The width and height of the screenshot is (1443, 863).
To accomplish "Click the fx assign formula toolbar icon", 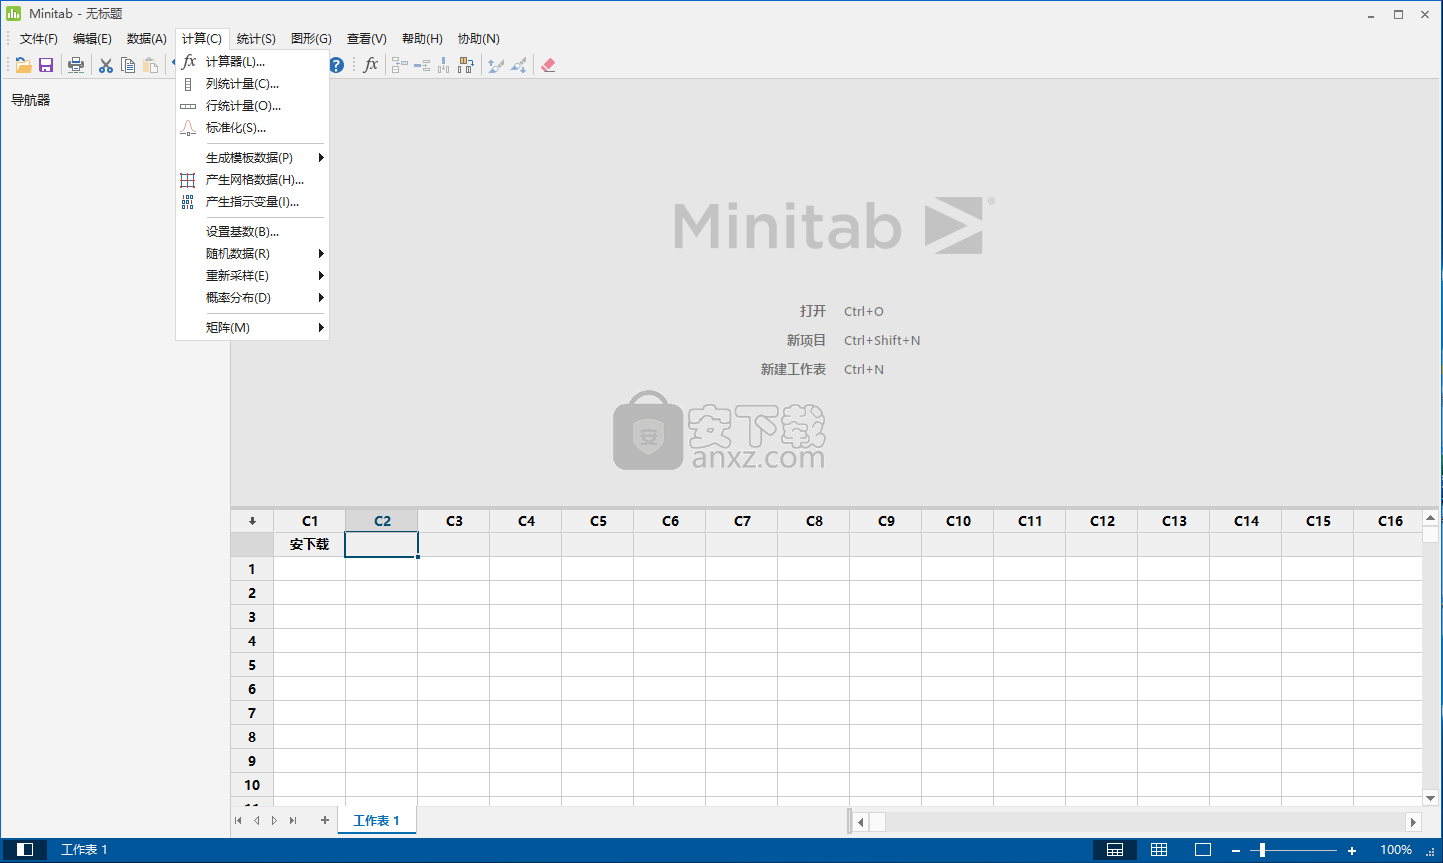I will point(371,65).
